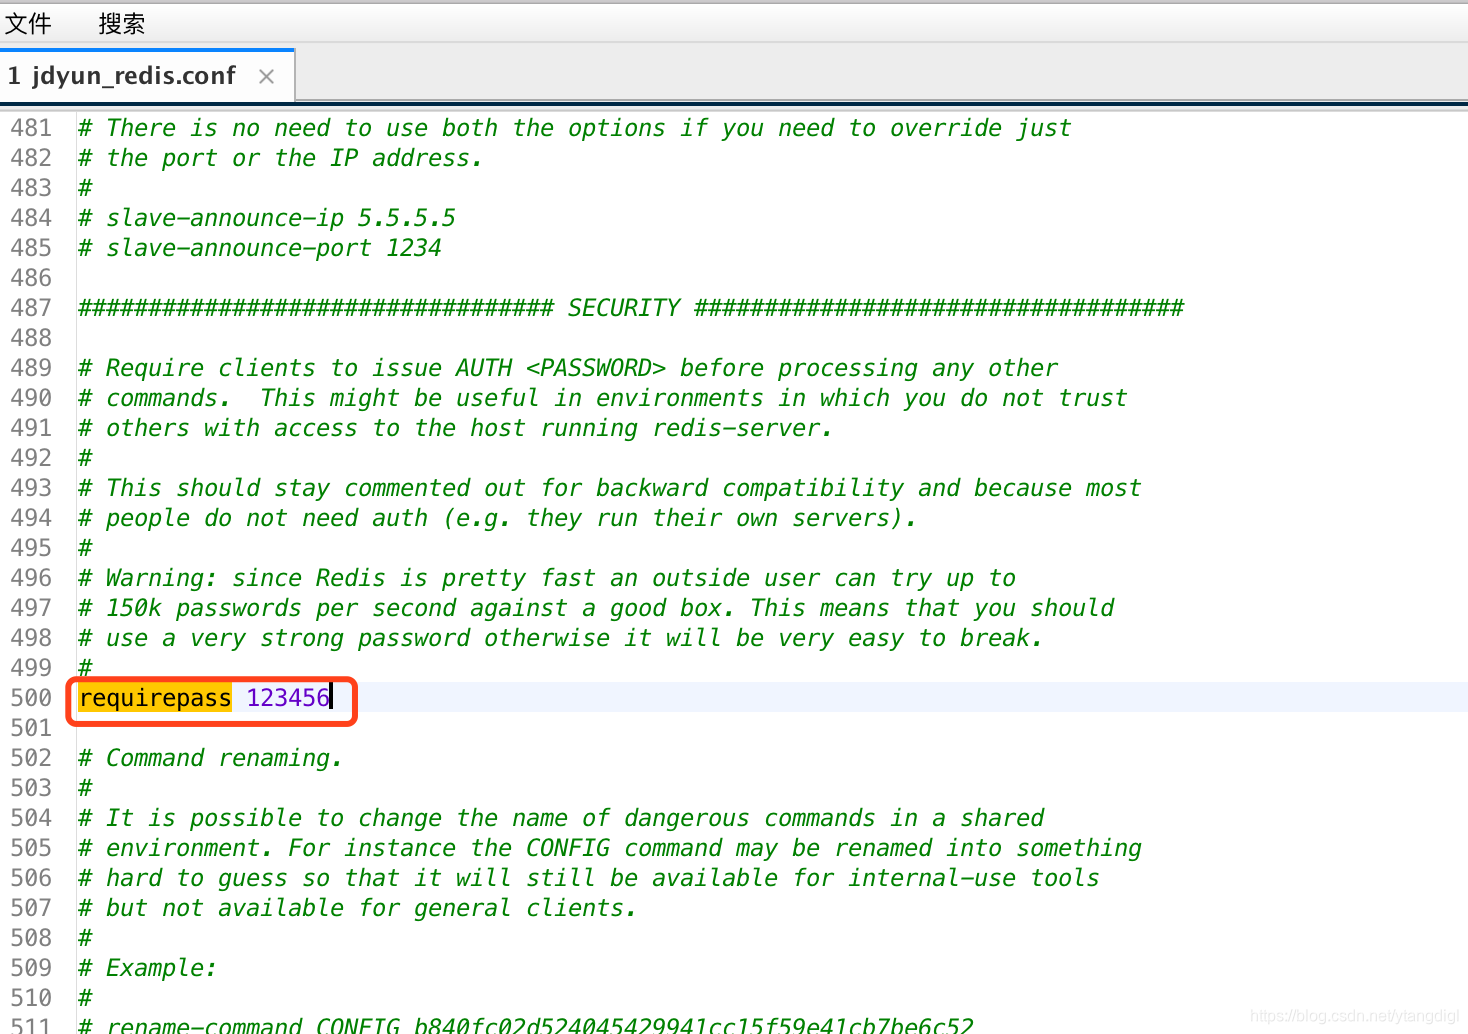Click the 'Require clients to issue AUTH' line

coord(568,368)
